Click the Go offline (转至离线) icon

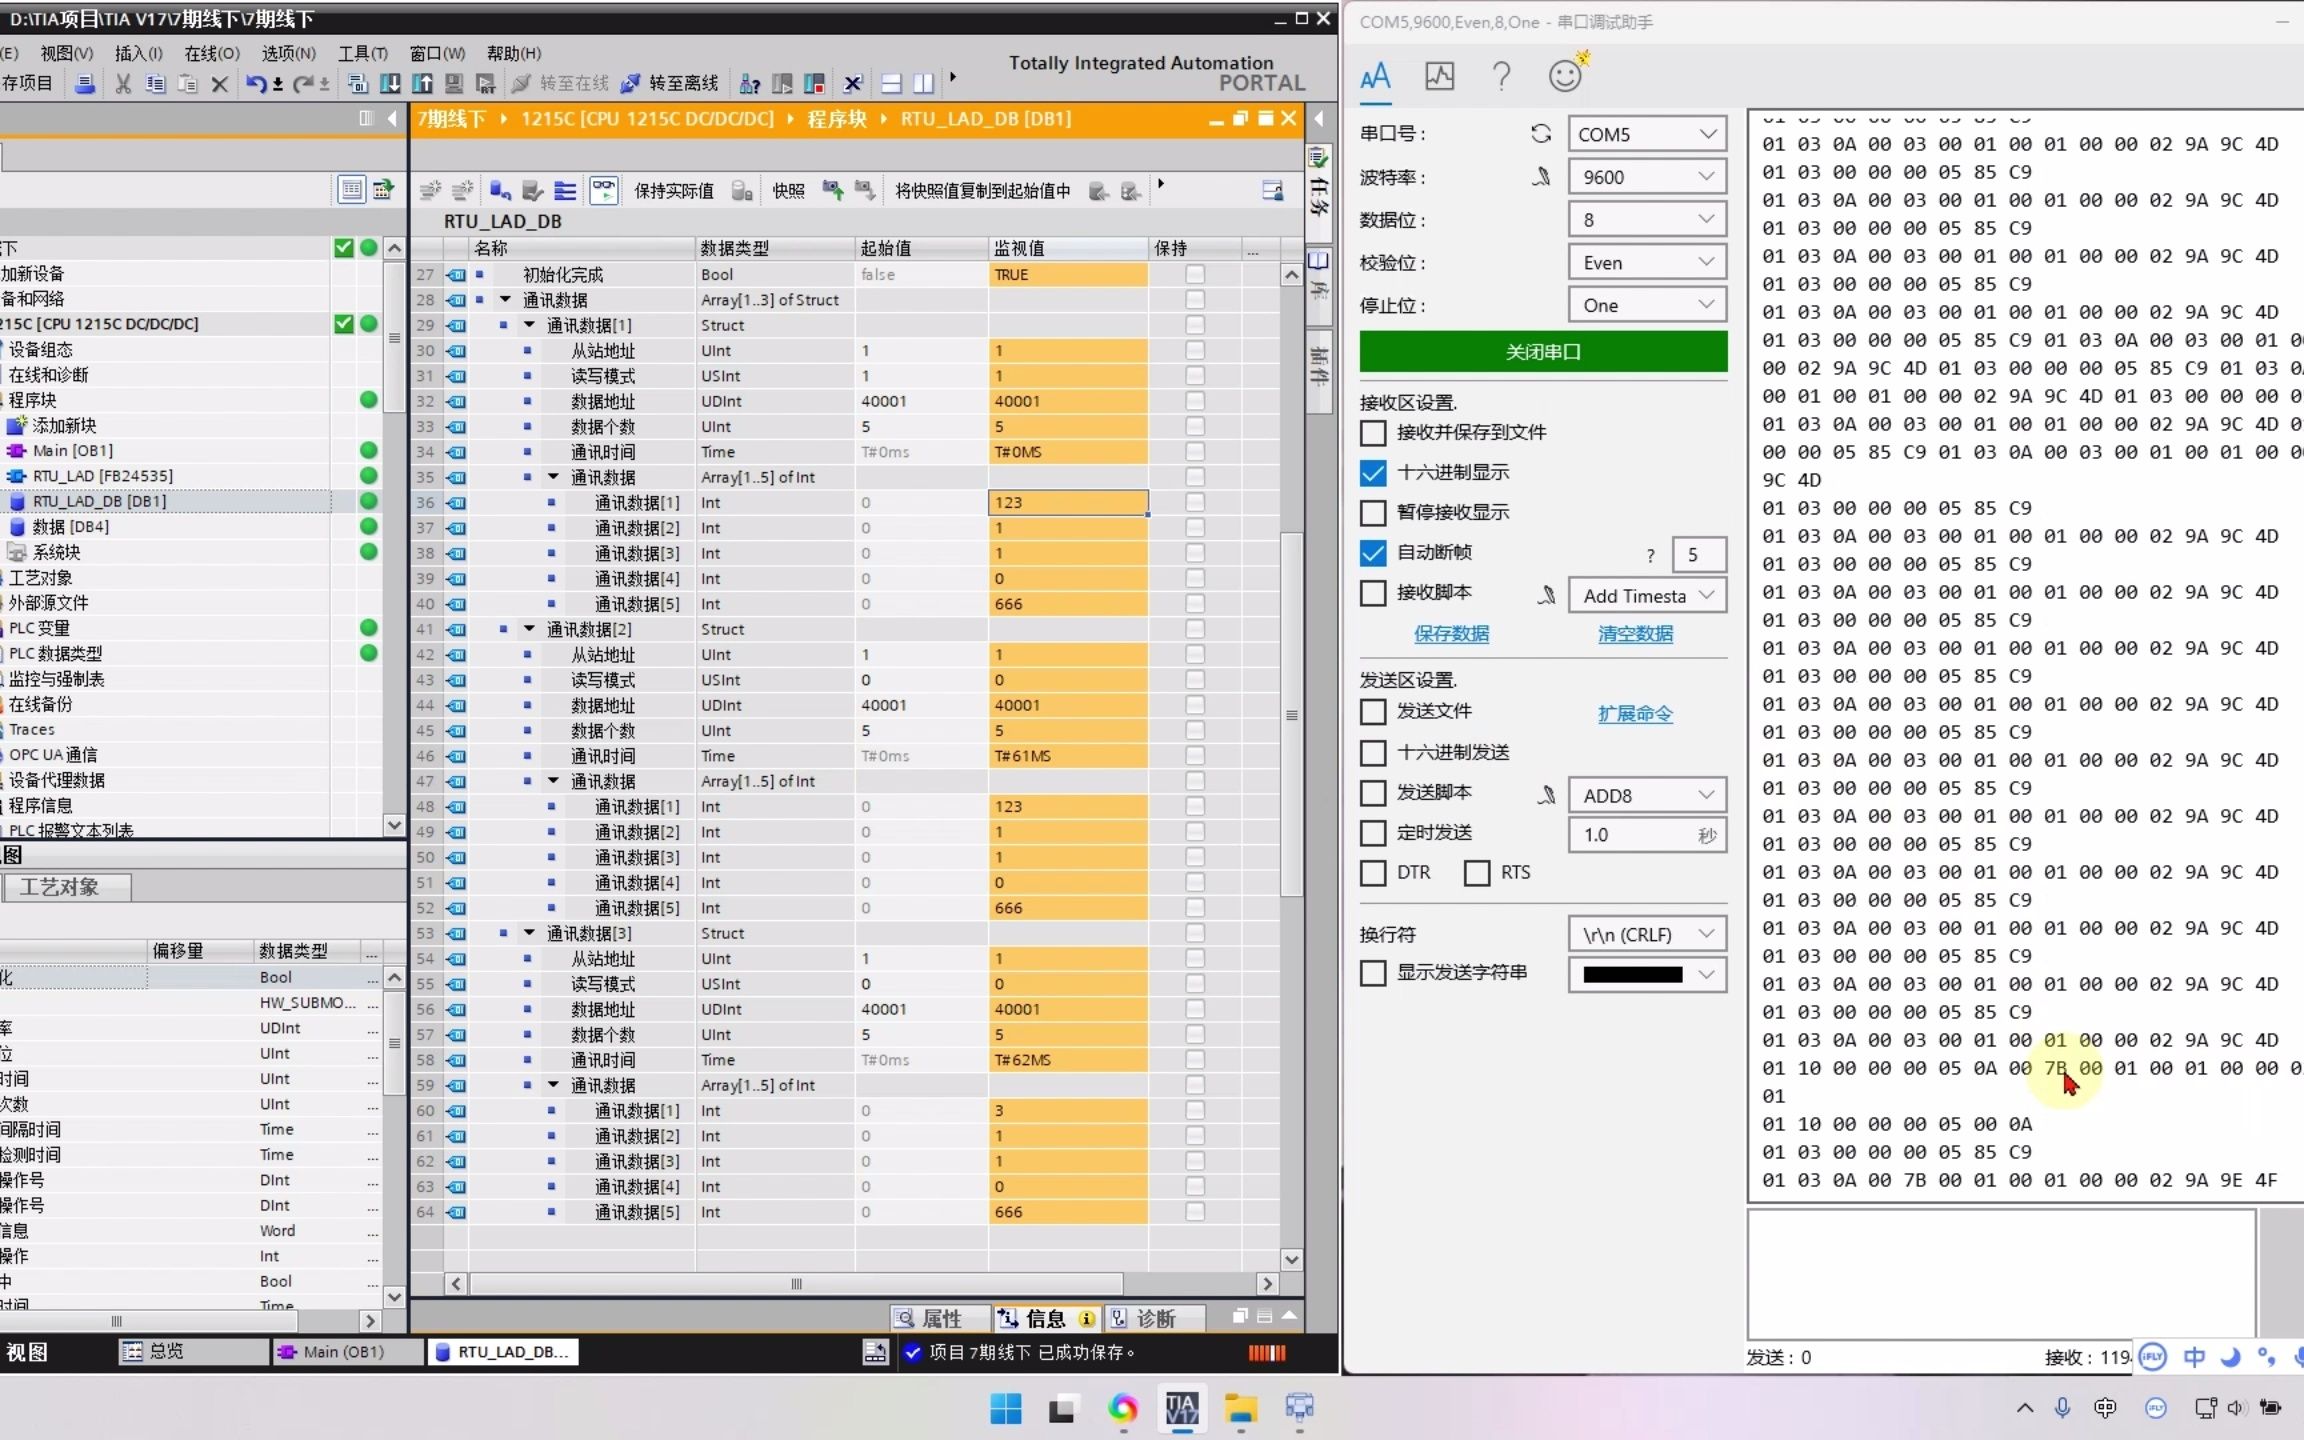pos(631,84)
